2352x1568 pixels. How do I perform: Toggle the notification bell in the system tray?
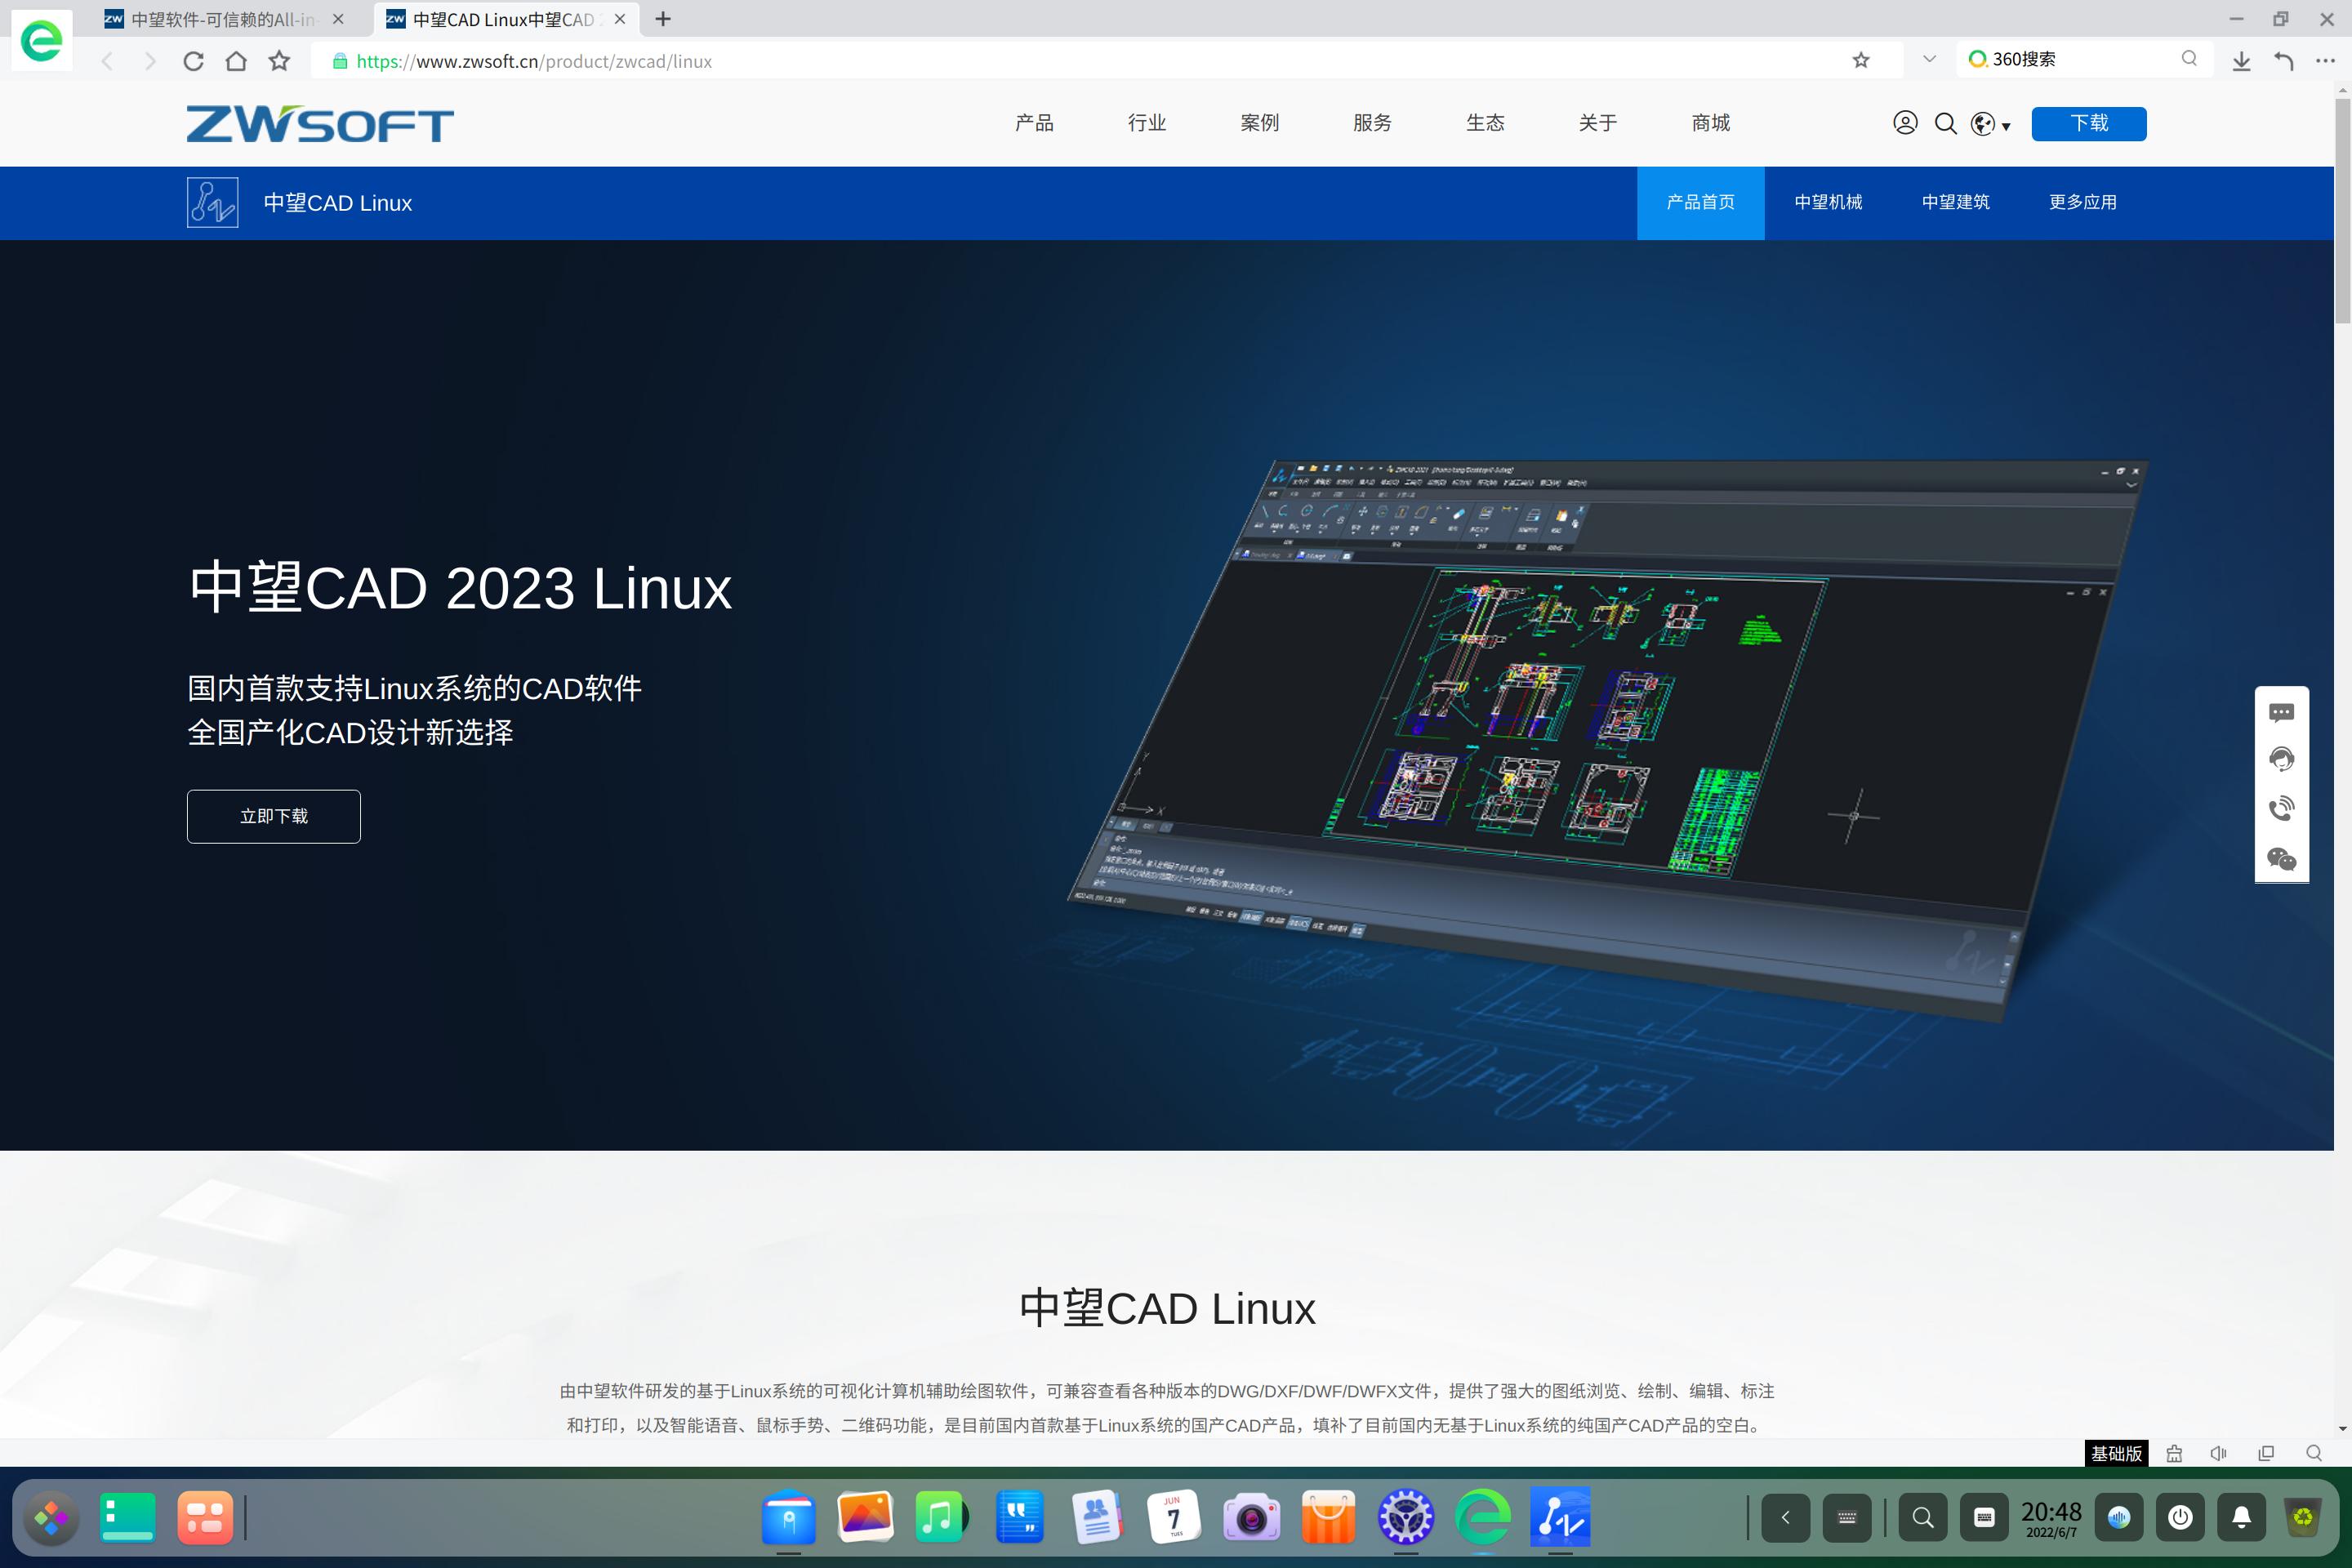coord(2240,1517)
